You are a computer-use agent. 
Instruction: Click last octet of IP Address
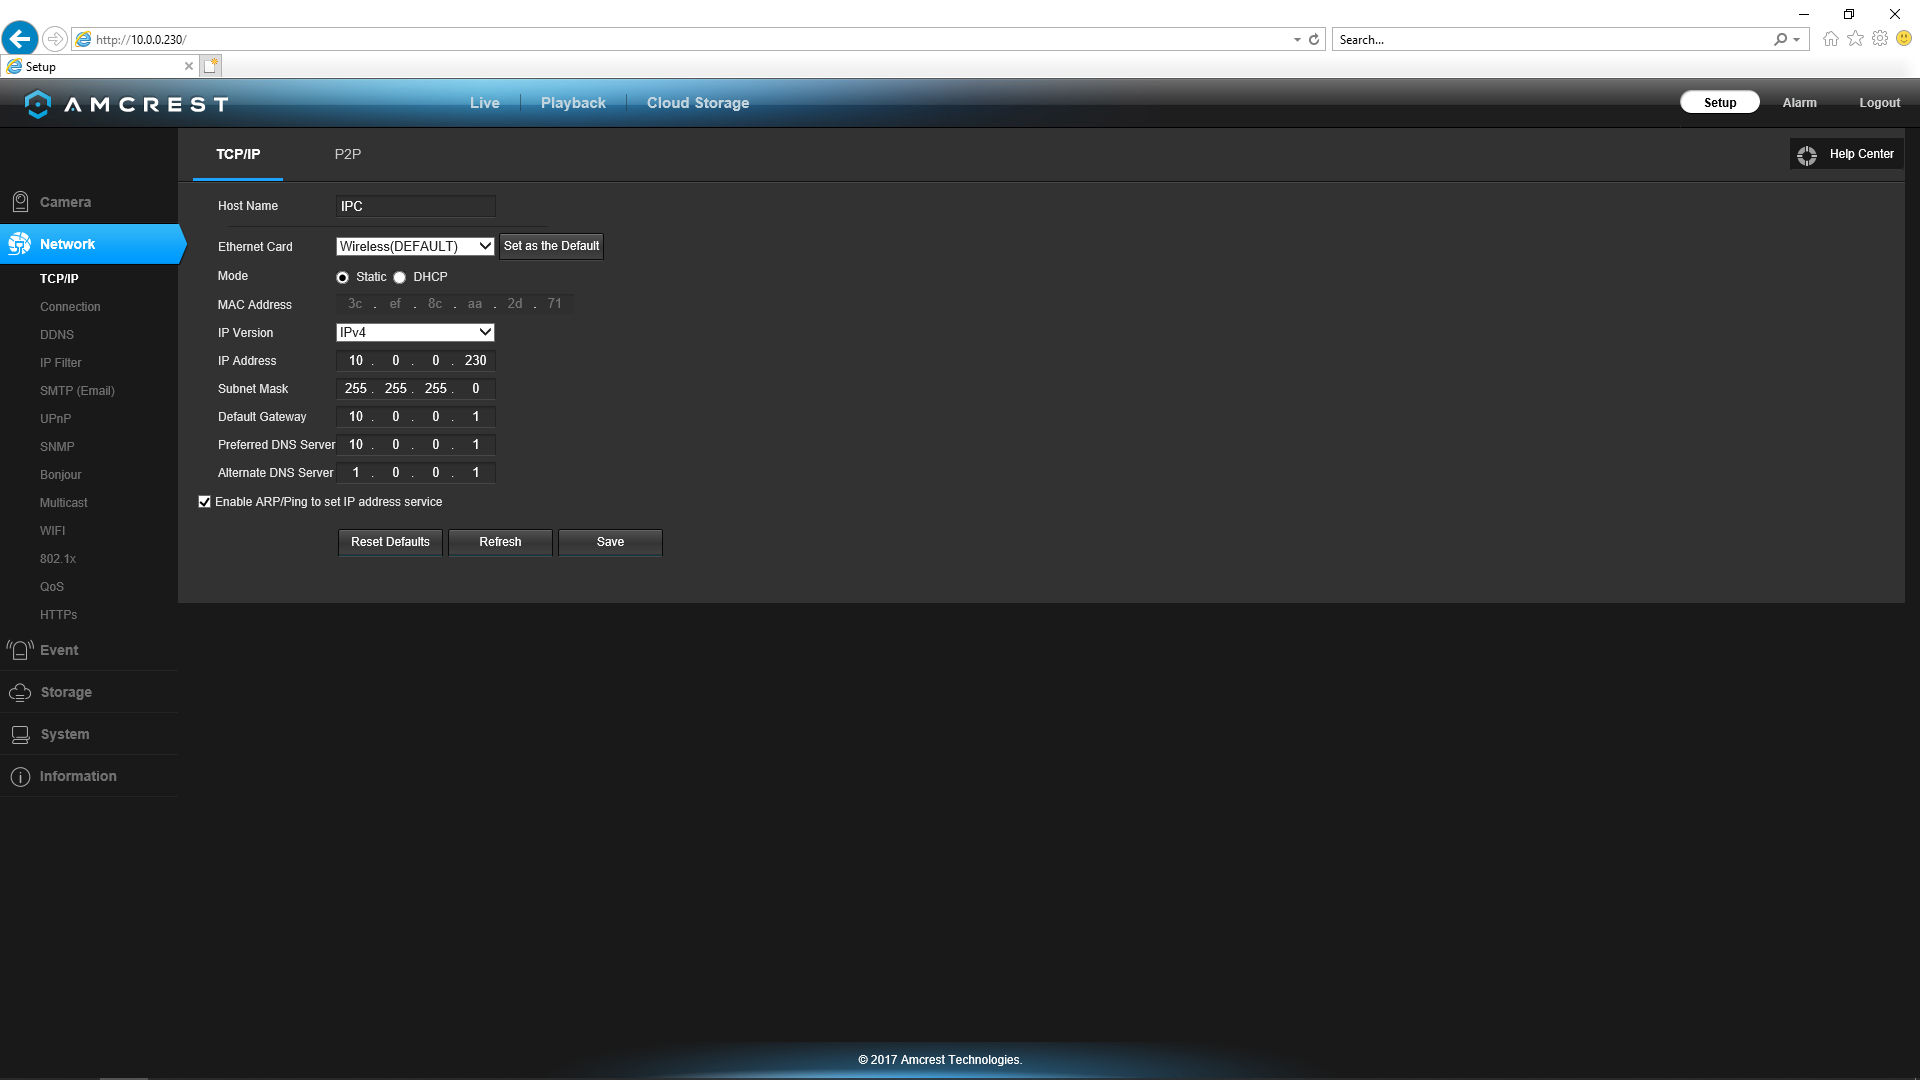coord(476,361)
